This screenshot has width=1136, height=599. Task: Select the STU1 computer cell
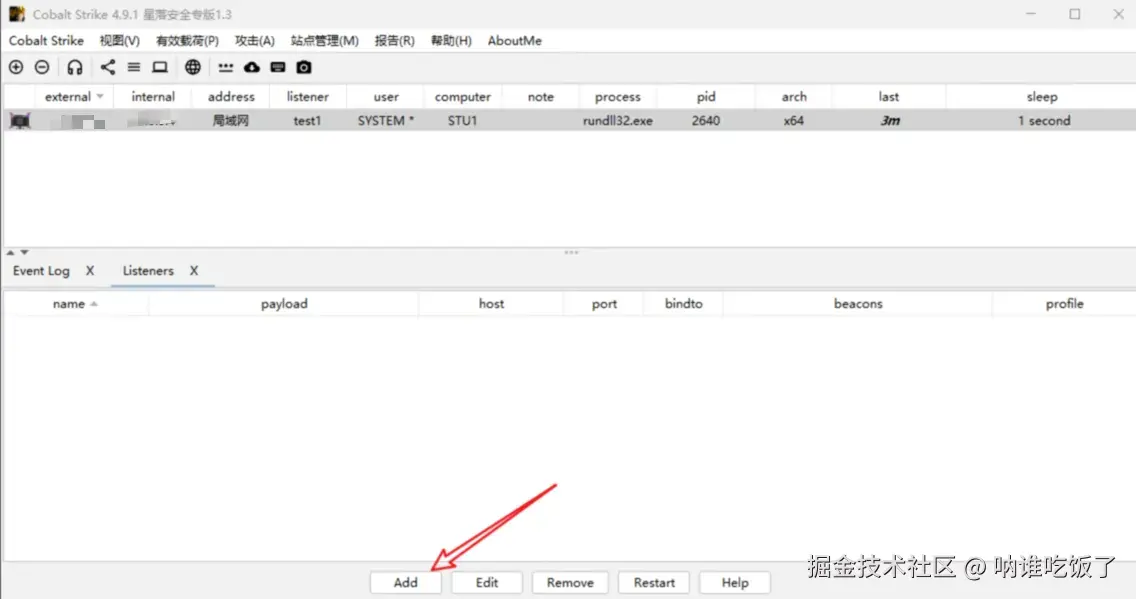pos(463,121)
